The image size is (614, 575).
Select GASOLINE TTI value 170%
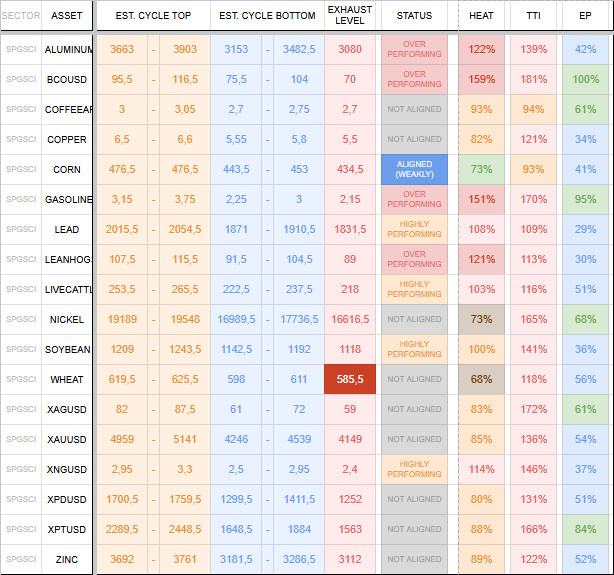point(533,199)
